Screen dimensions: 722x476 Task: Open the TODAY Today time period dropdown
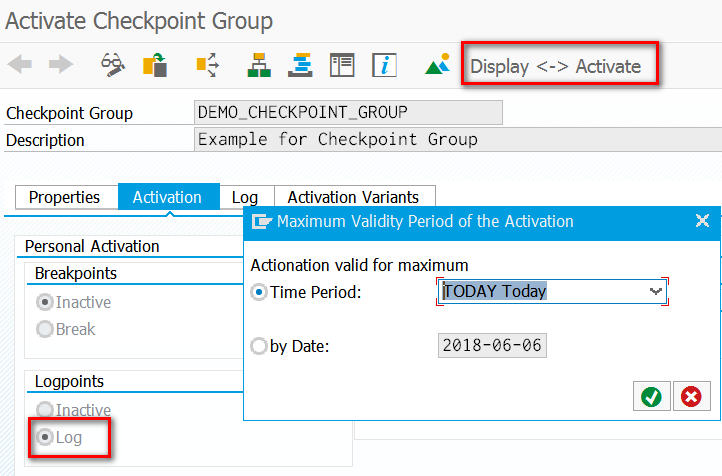point(656,291)
